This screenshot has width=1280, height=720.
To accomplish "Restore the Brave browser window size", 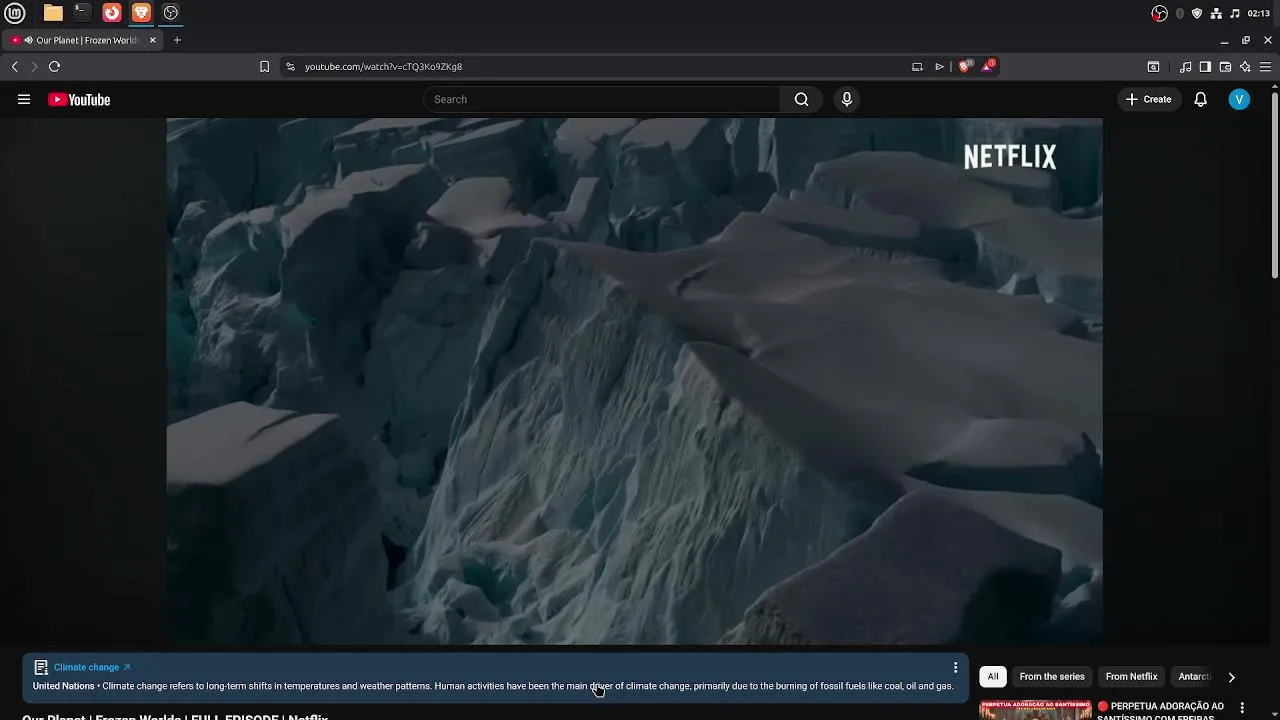I will 1246,40.
